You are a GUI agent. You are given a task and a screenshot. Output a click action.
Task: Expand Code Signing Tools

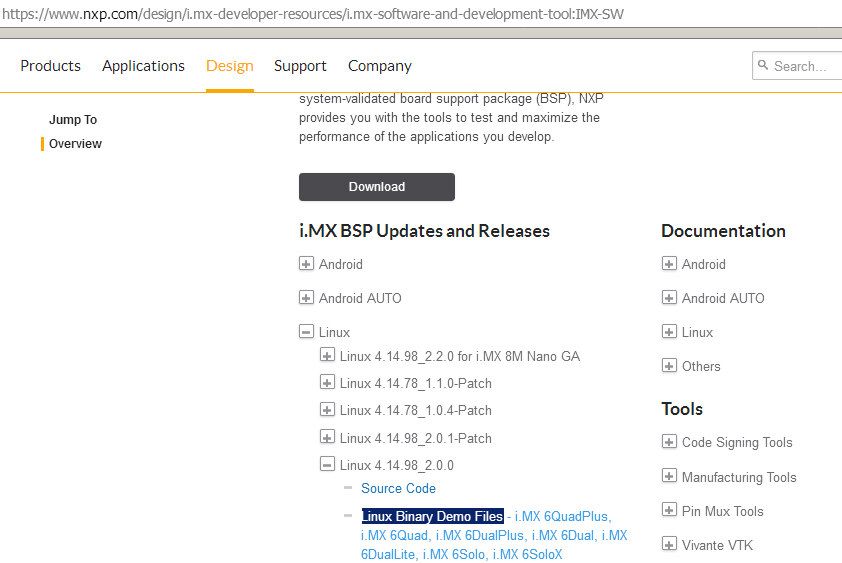coord(669,442)
